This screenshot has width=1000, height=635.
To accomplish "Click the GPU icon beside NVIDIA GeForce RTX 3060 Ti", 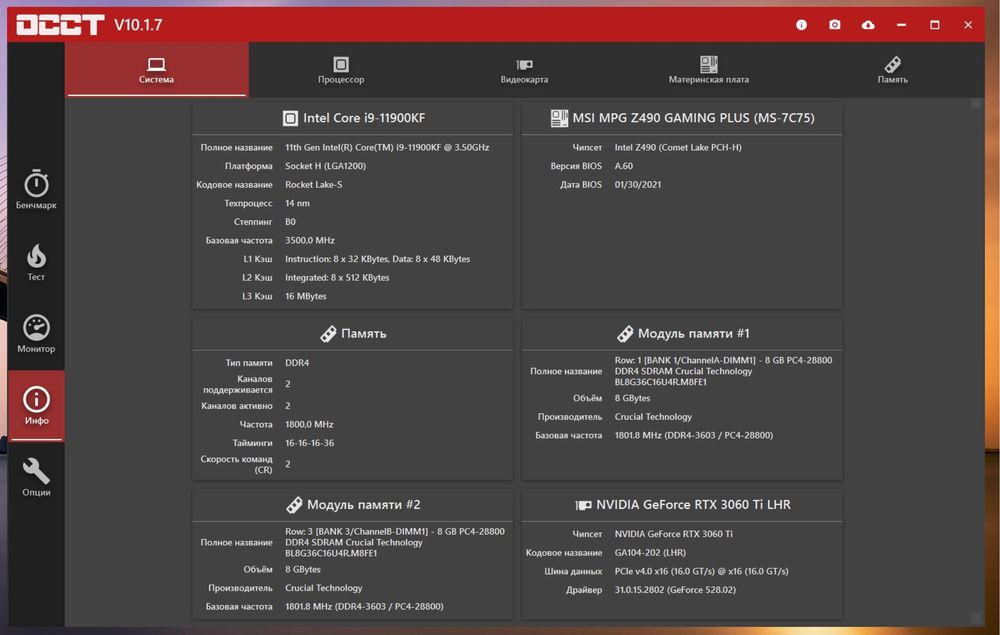I will 583,505.
